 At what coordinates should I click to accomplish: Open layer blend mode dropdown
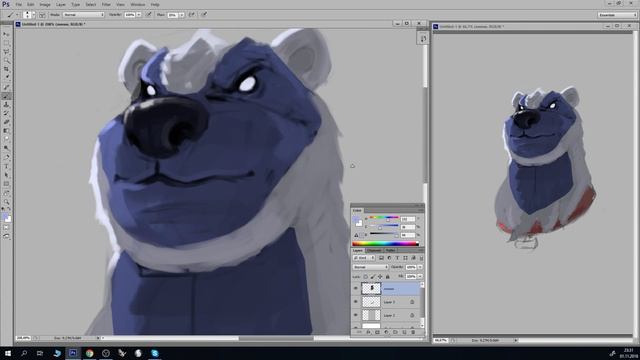(371, 267)
